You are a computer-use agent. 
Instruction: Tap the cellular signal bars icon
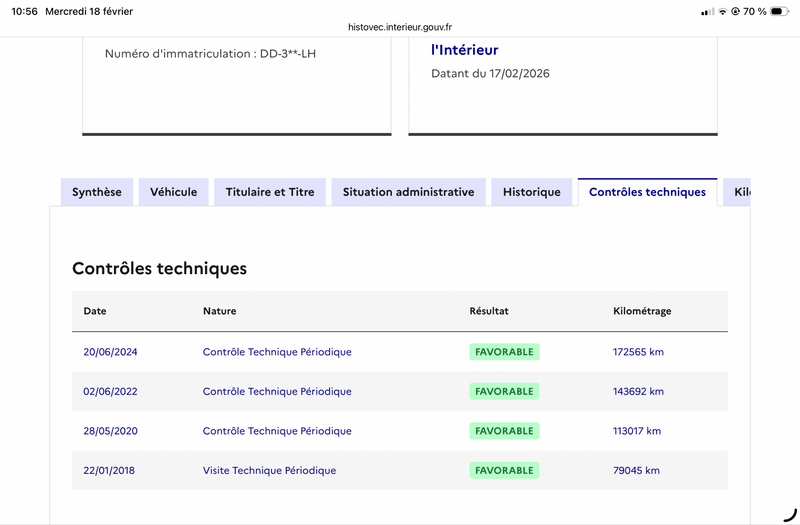707,12
